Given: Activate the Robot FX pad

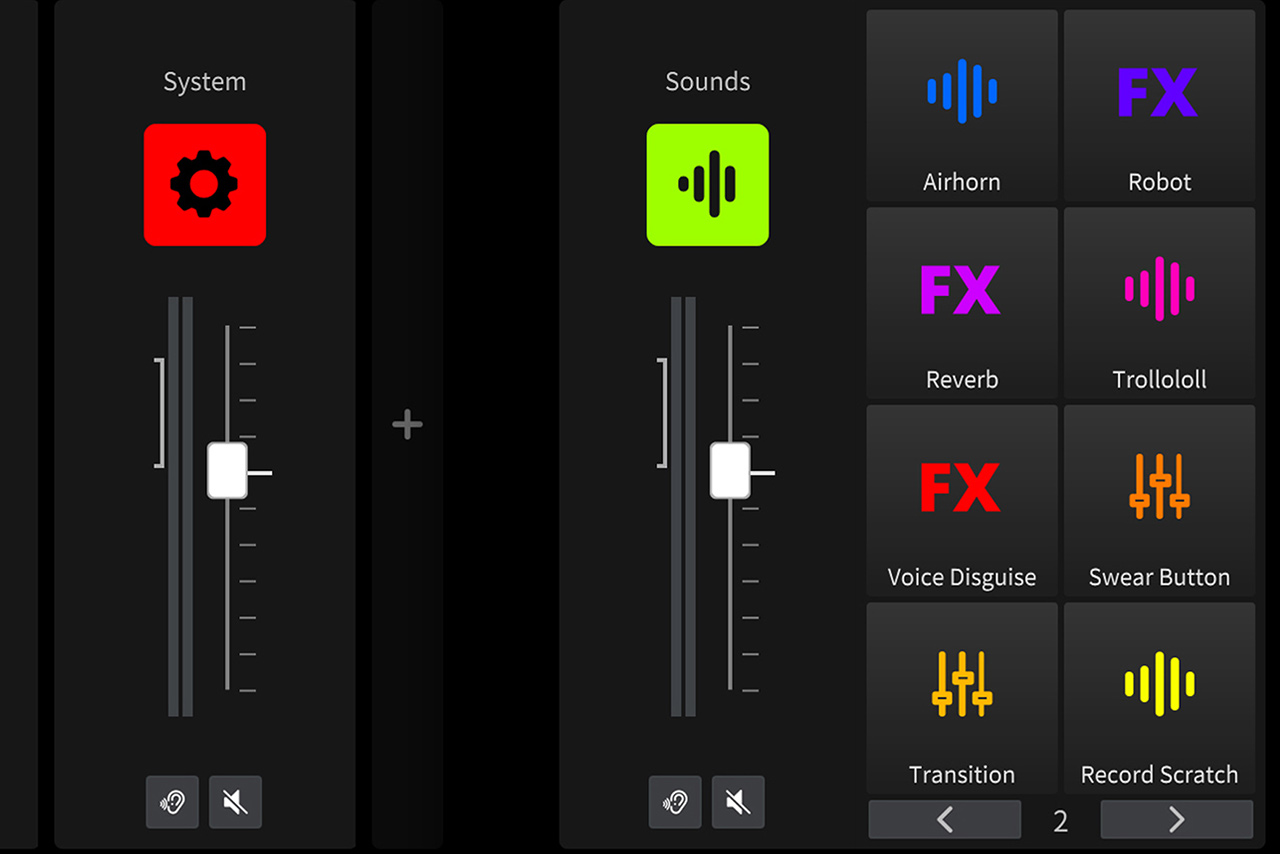Looking at the screenshot, I should point(1159,105).
